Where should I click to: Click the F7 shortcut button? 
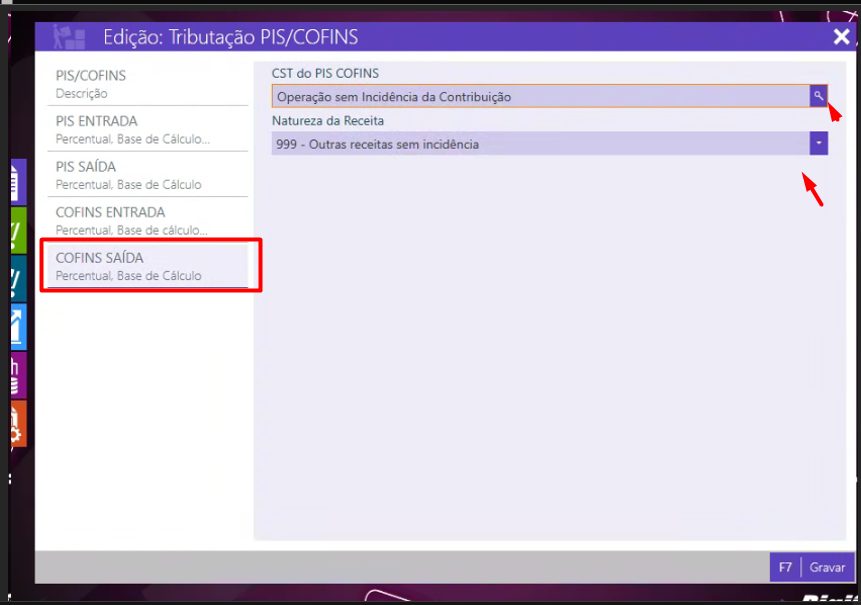click(785, 567)
